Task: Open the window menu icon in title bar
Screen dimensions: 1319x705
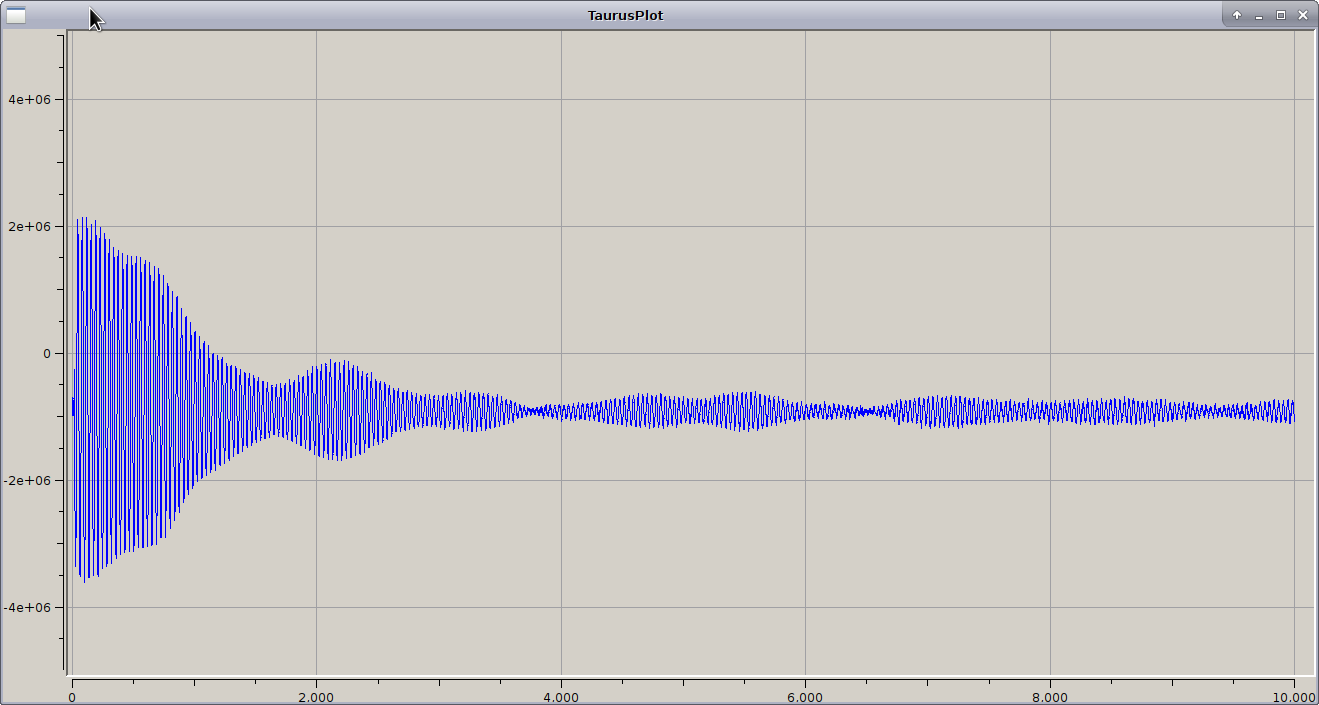Action: (16, 15)
